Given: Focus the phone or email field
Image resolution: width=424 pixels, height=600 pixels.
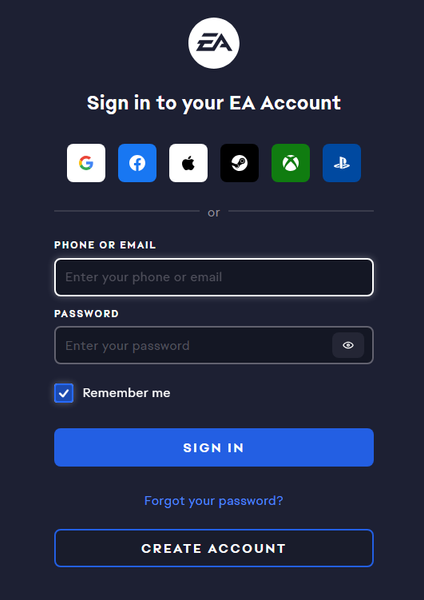Looking at the screenshot, I should click(214, 277).
